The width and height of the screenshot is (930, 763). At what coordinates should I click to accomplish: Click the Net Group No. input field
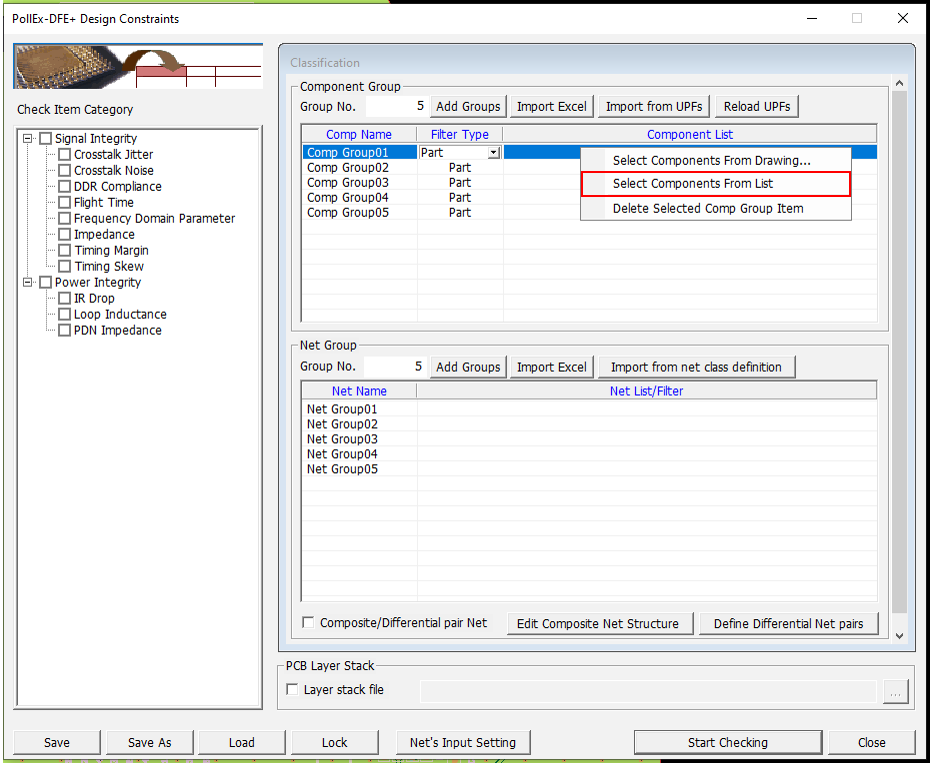pyautogui.click(x=396, y=367)
